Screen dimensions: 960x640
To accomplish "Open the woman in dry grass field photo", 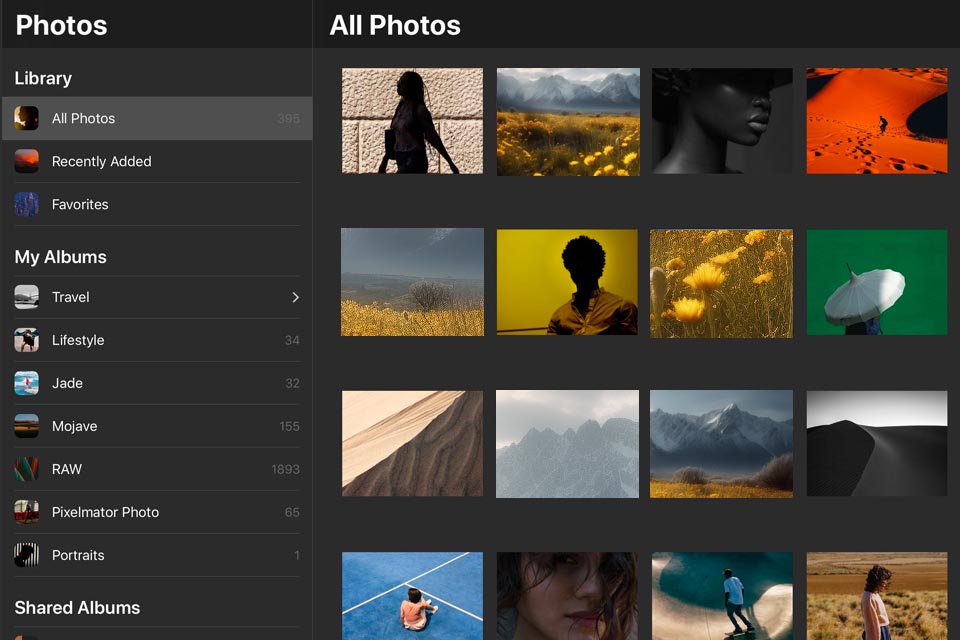I will (877, 596).
